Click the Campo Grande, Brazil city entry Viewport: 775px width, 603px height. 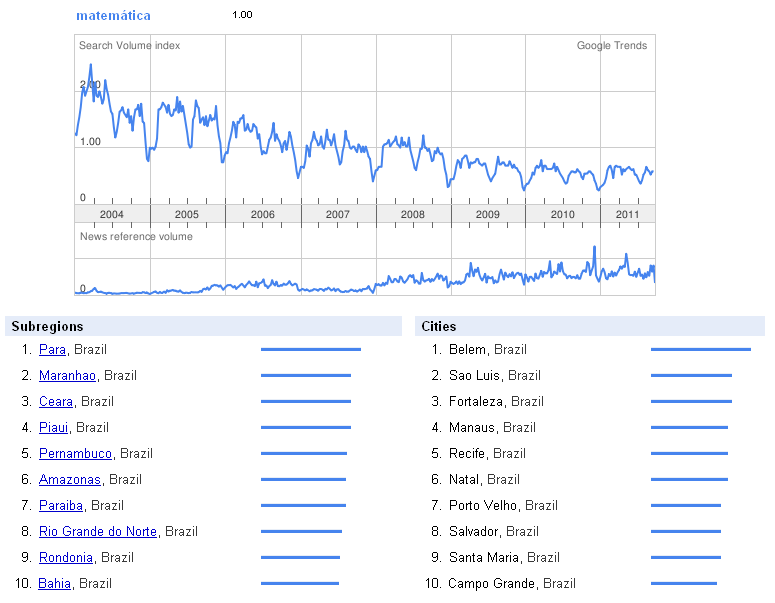[x=512, y=583]
